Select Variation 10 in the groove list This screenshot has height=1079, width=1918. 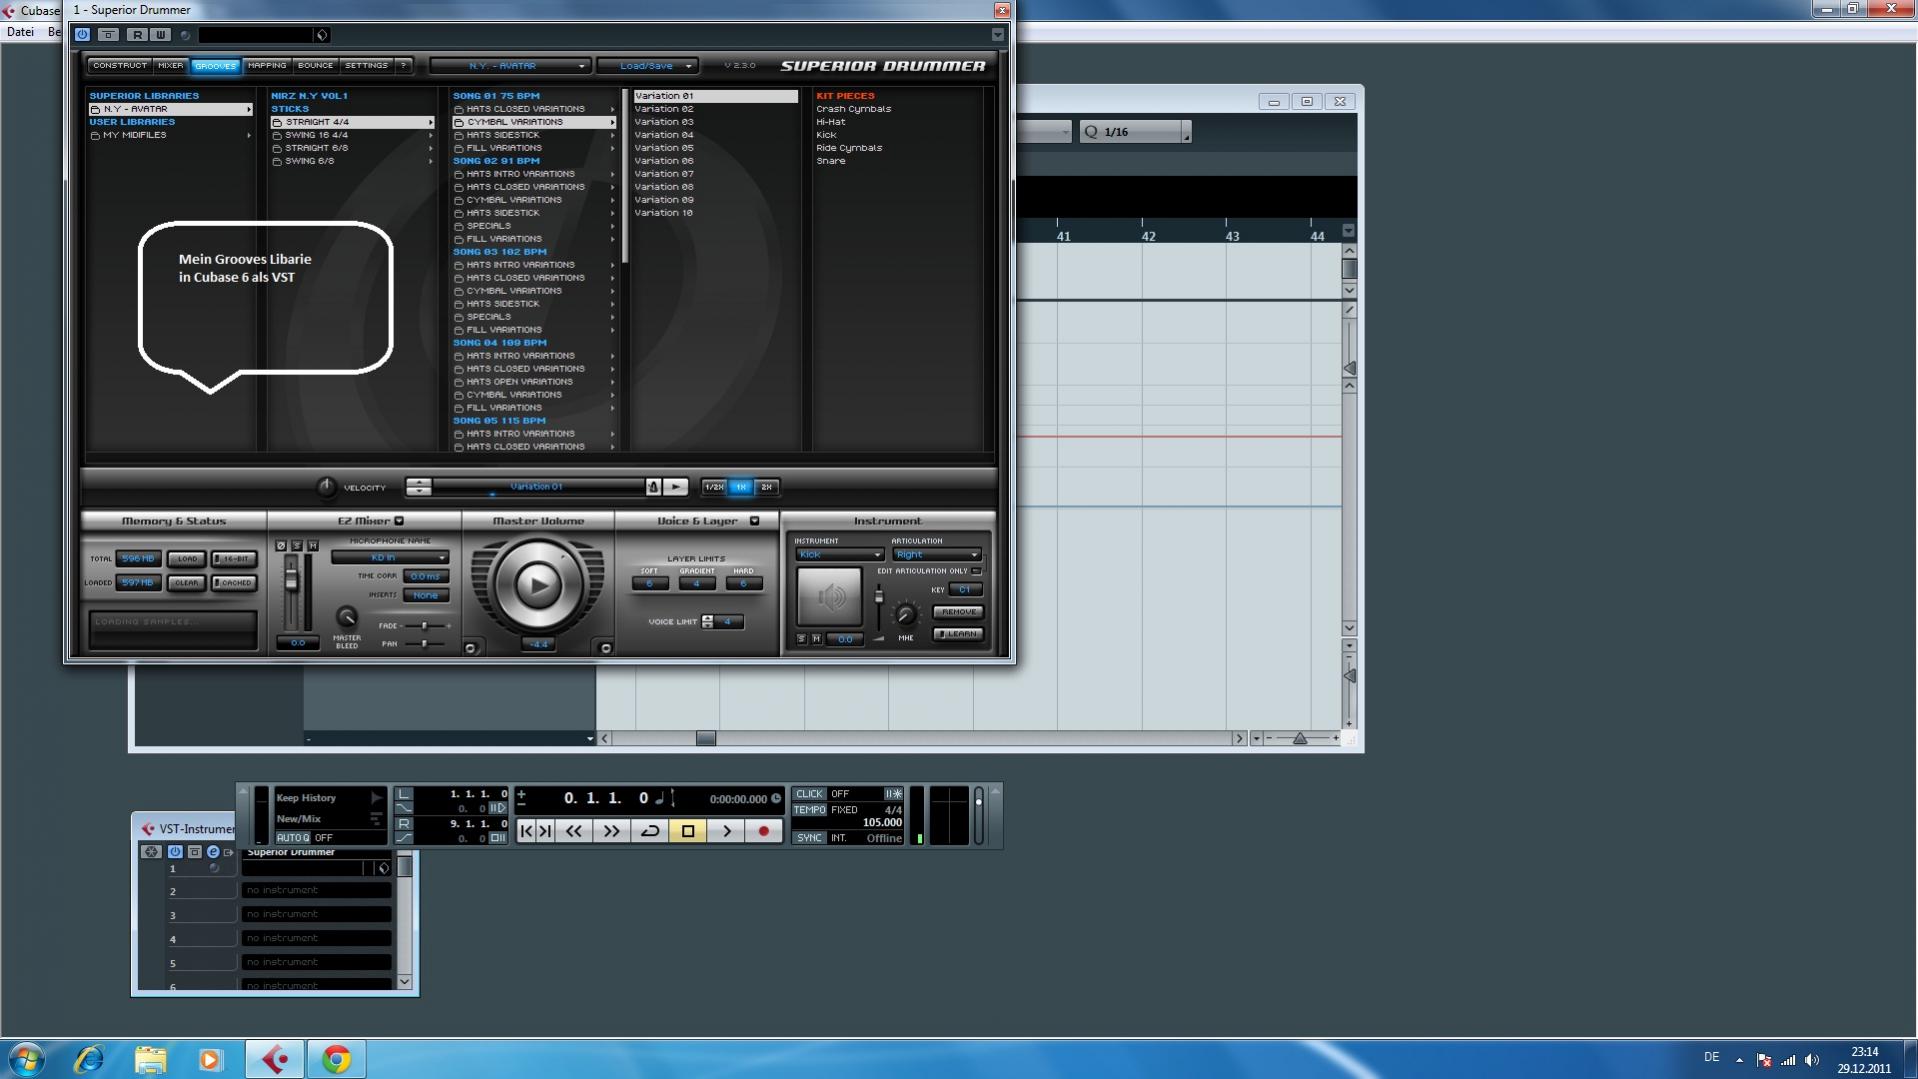[x=715, y=213]
